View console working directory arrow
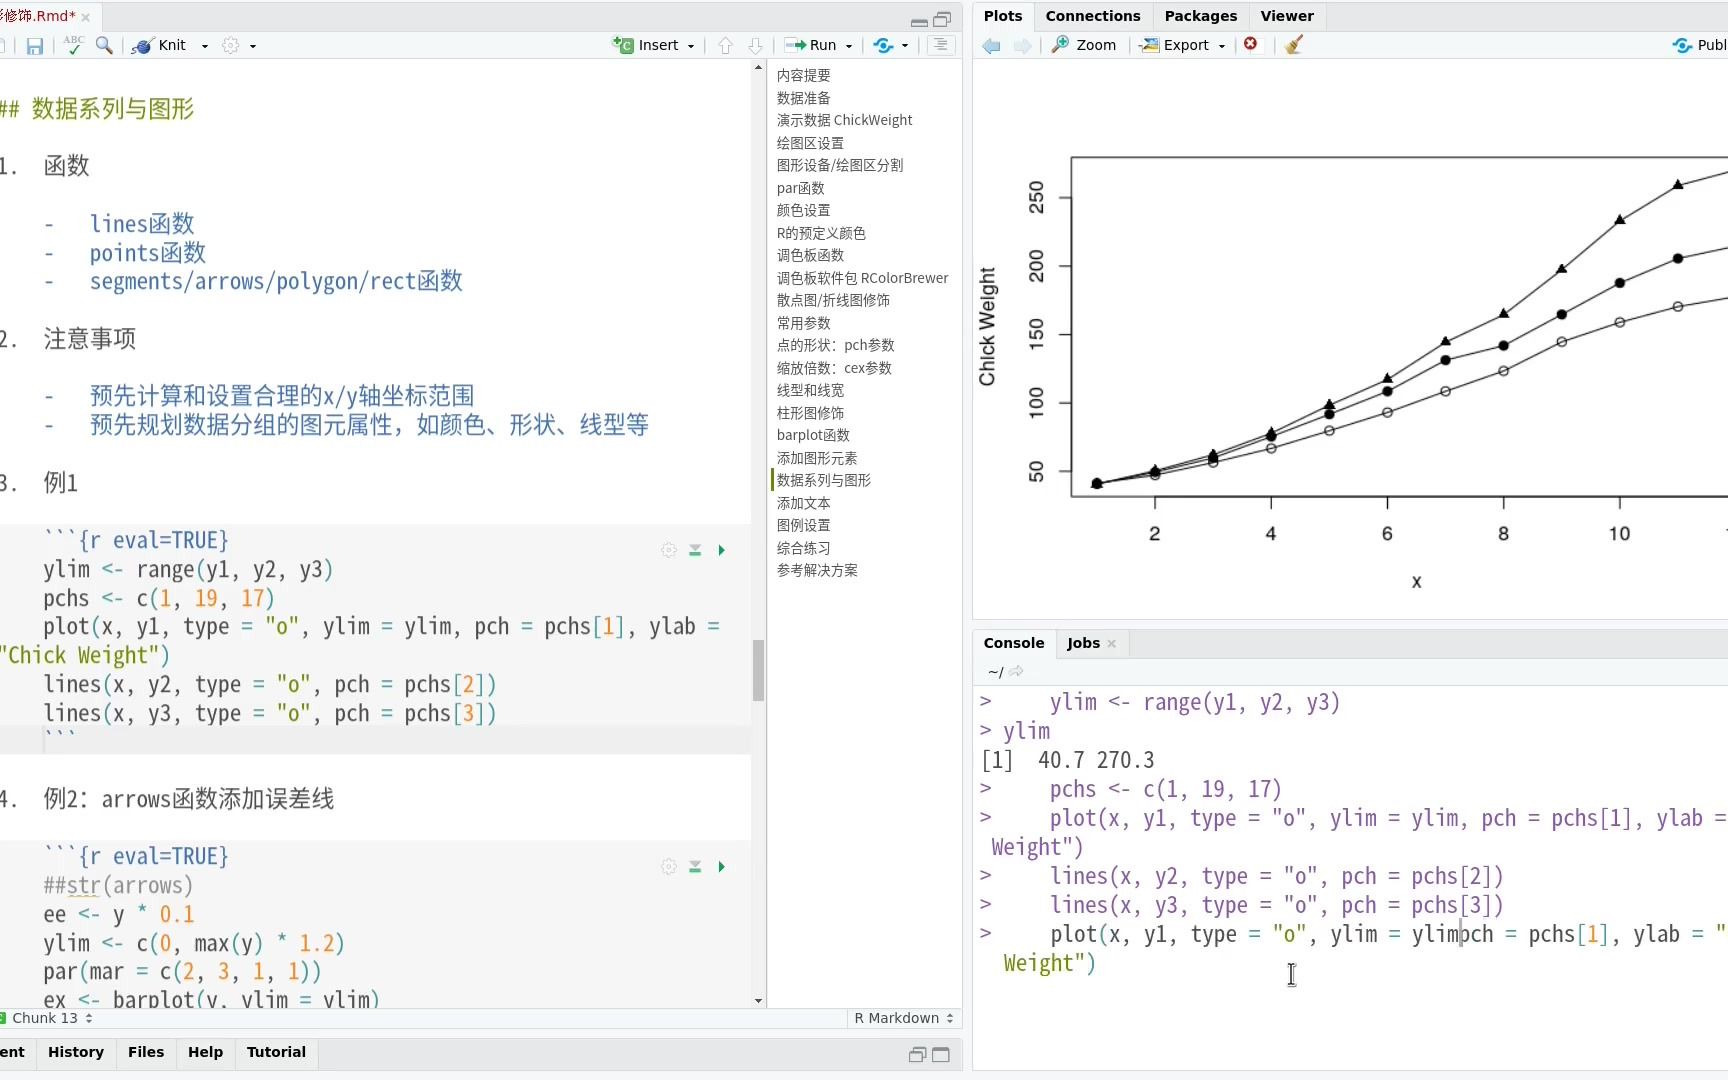 (x=1017, y=672)
